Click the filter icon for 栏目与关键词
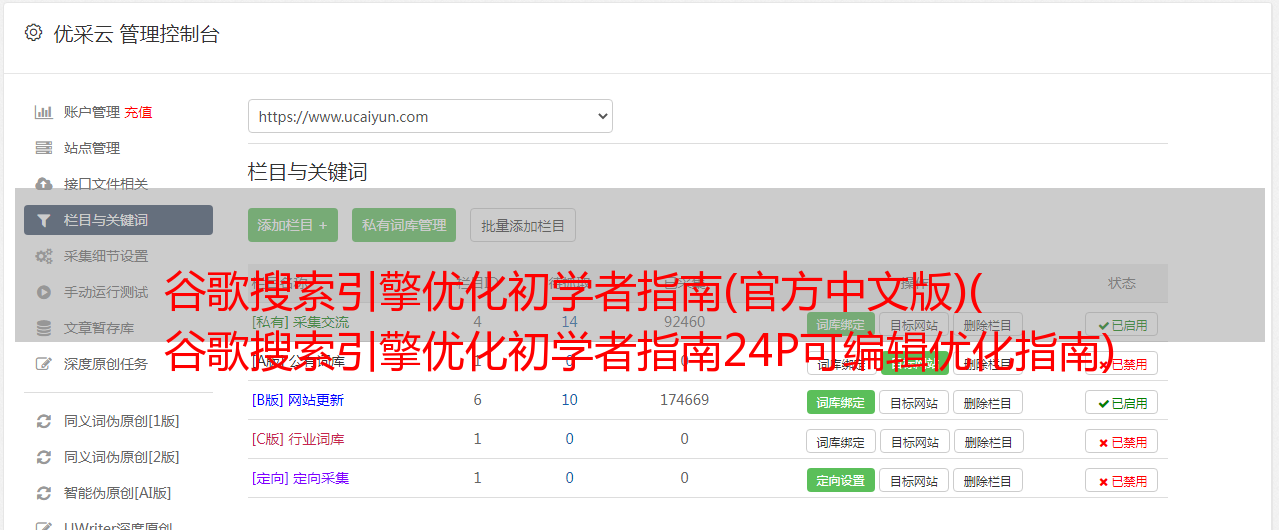The image size is (1279, 530). (x=44, y=220)
